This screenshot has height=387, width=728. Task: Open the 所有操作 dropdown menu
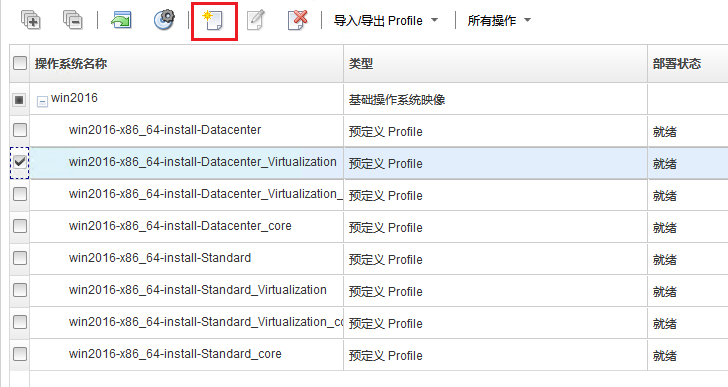click(499, 20)
